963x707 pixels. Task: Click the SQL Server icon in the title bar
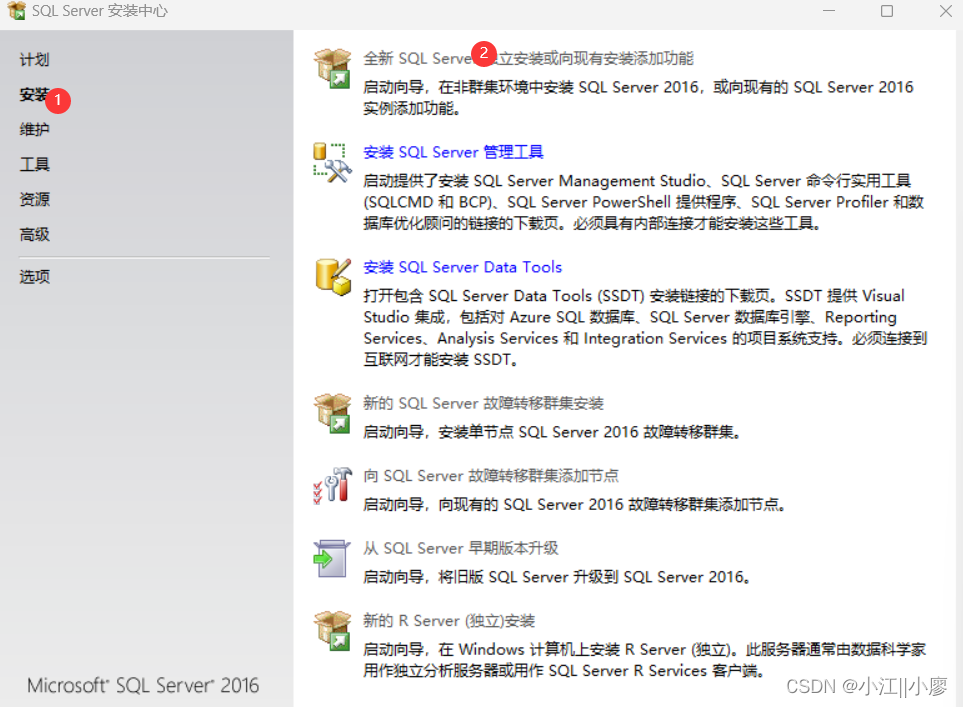point(14,11)
